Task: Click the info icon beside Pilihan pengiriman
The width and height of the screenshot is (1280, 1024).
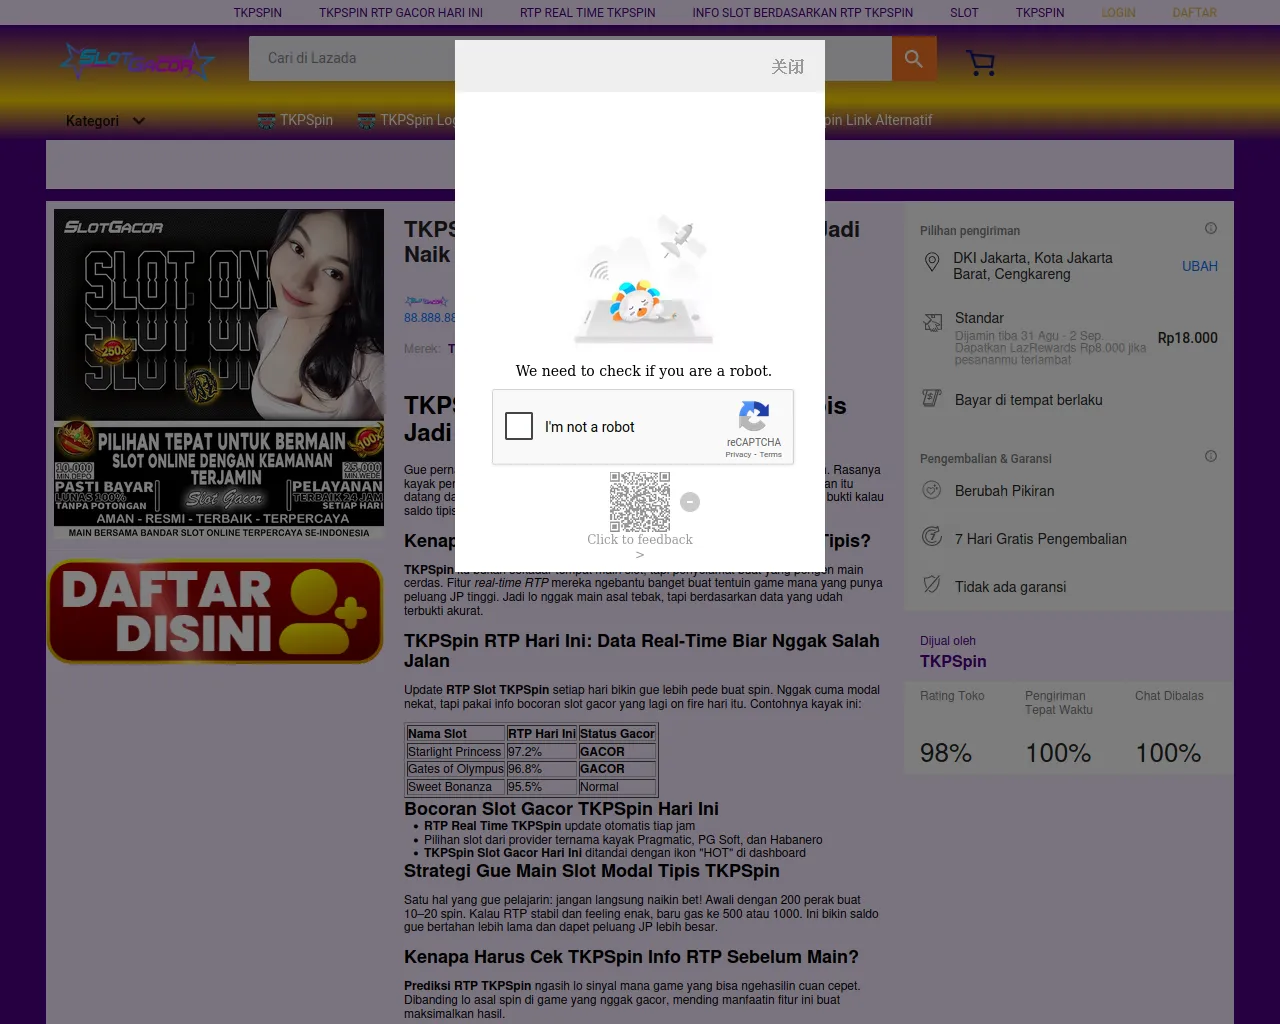Action: coord(1211,228)
